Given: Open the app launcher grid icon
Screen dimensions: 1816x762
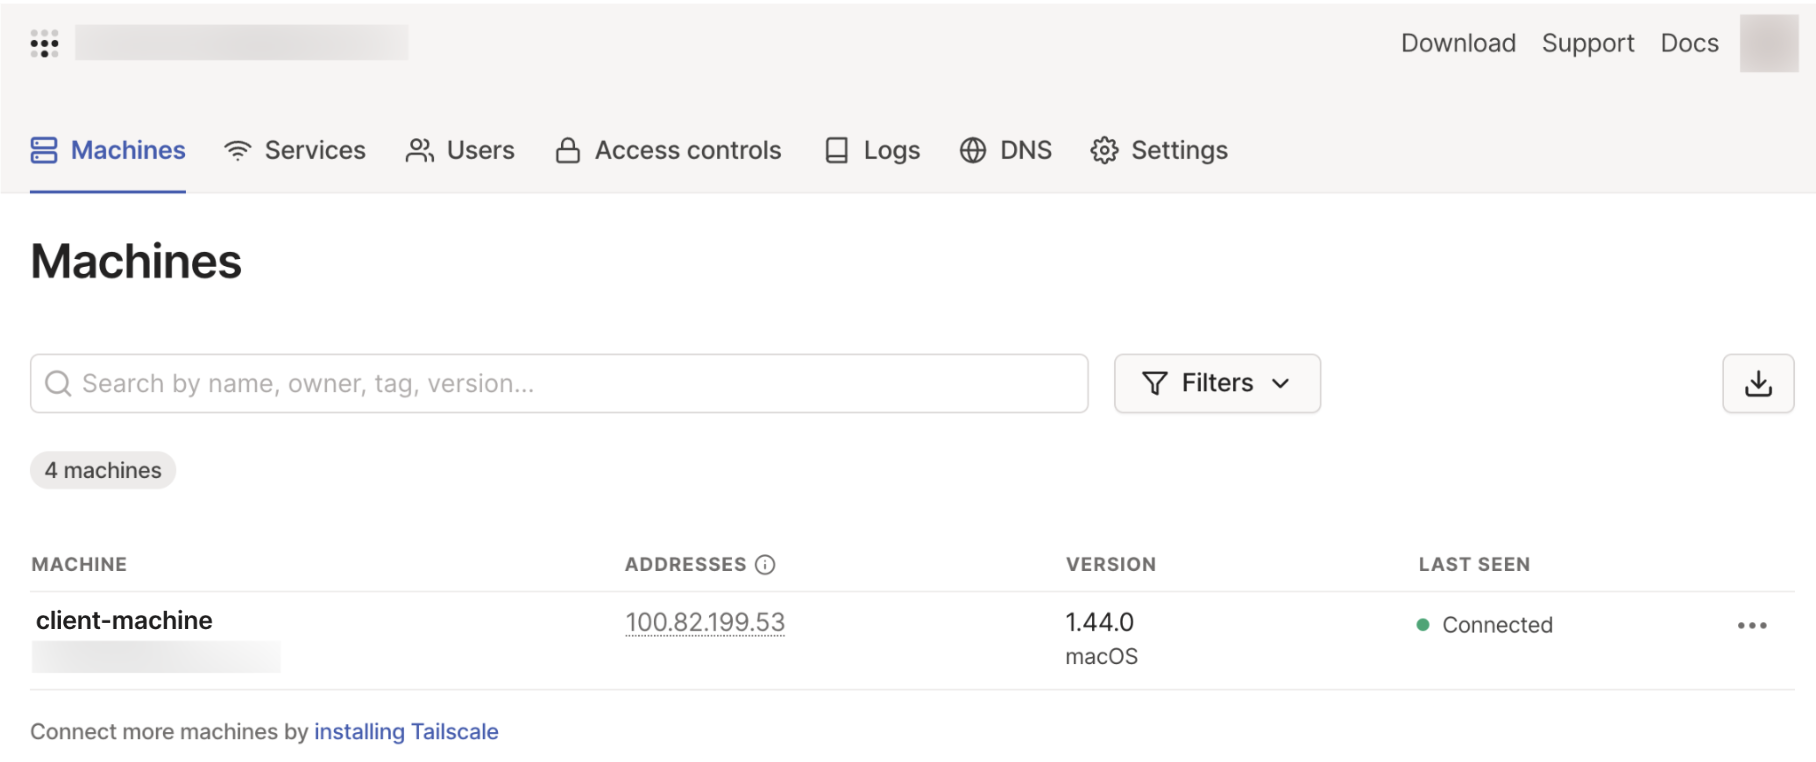Looking at the screenshot, I should [x=44, y=43].
